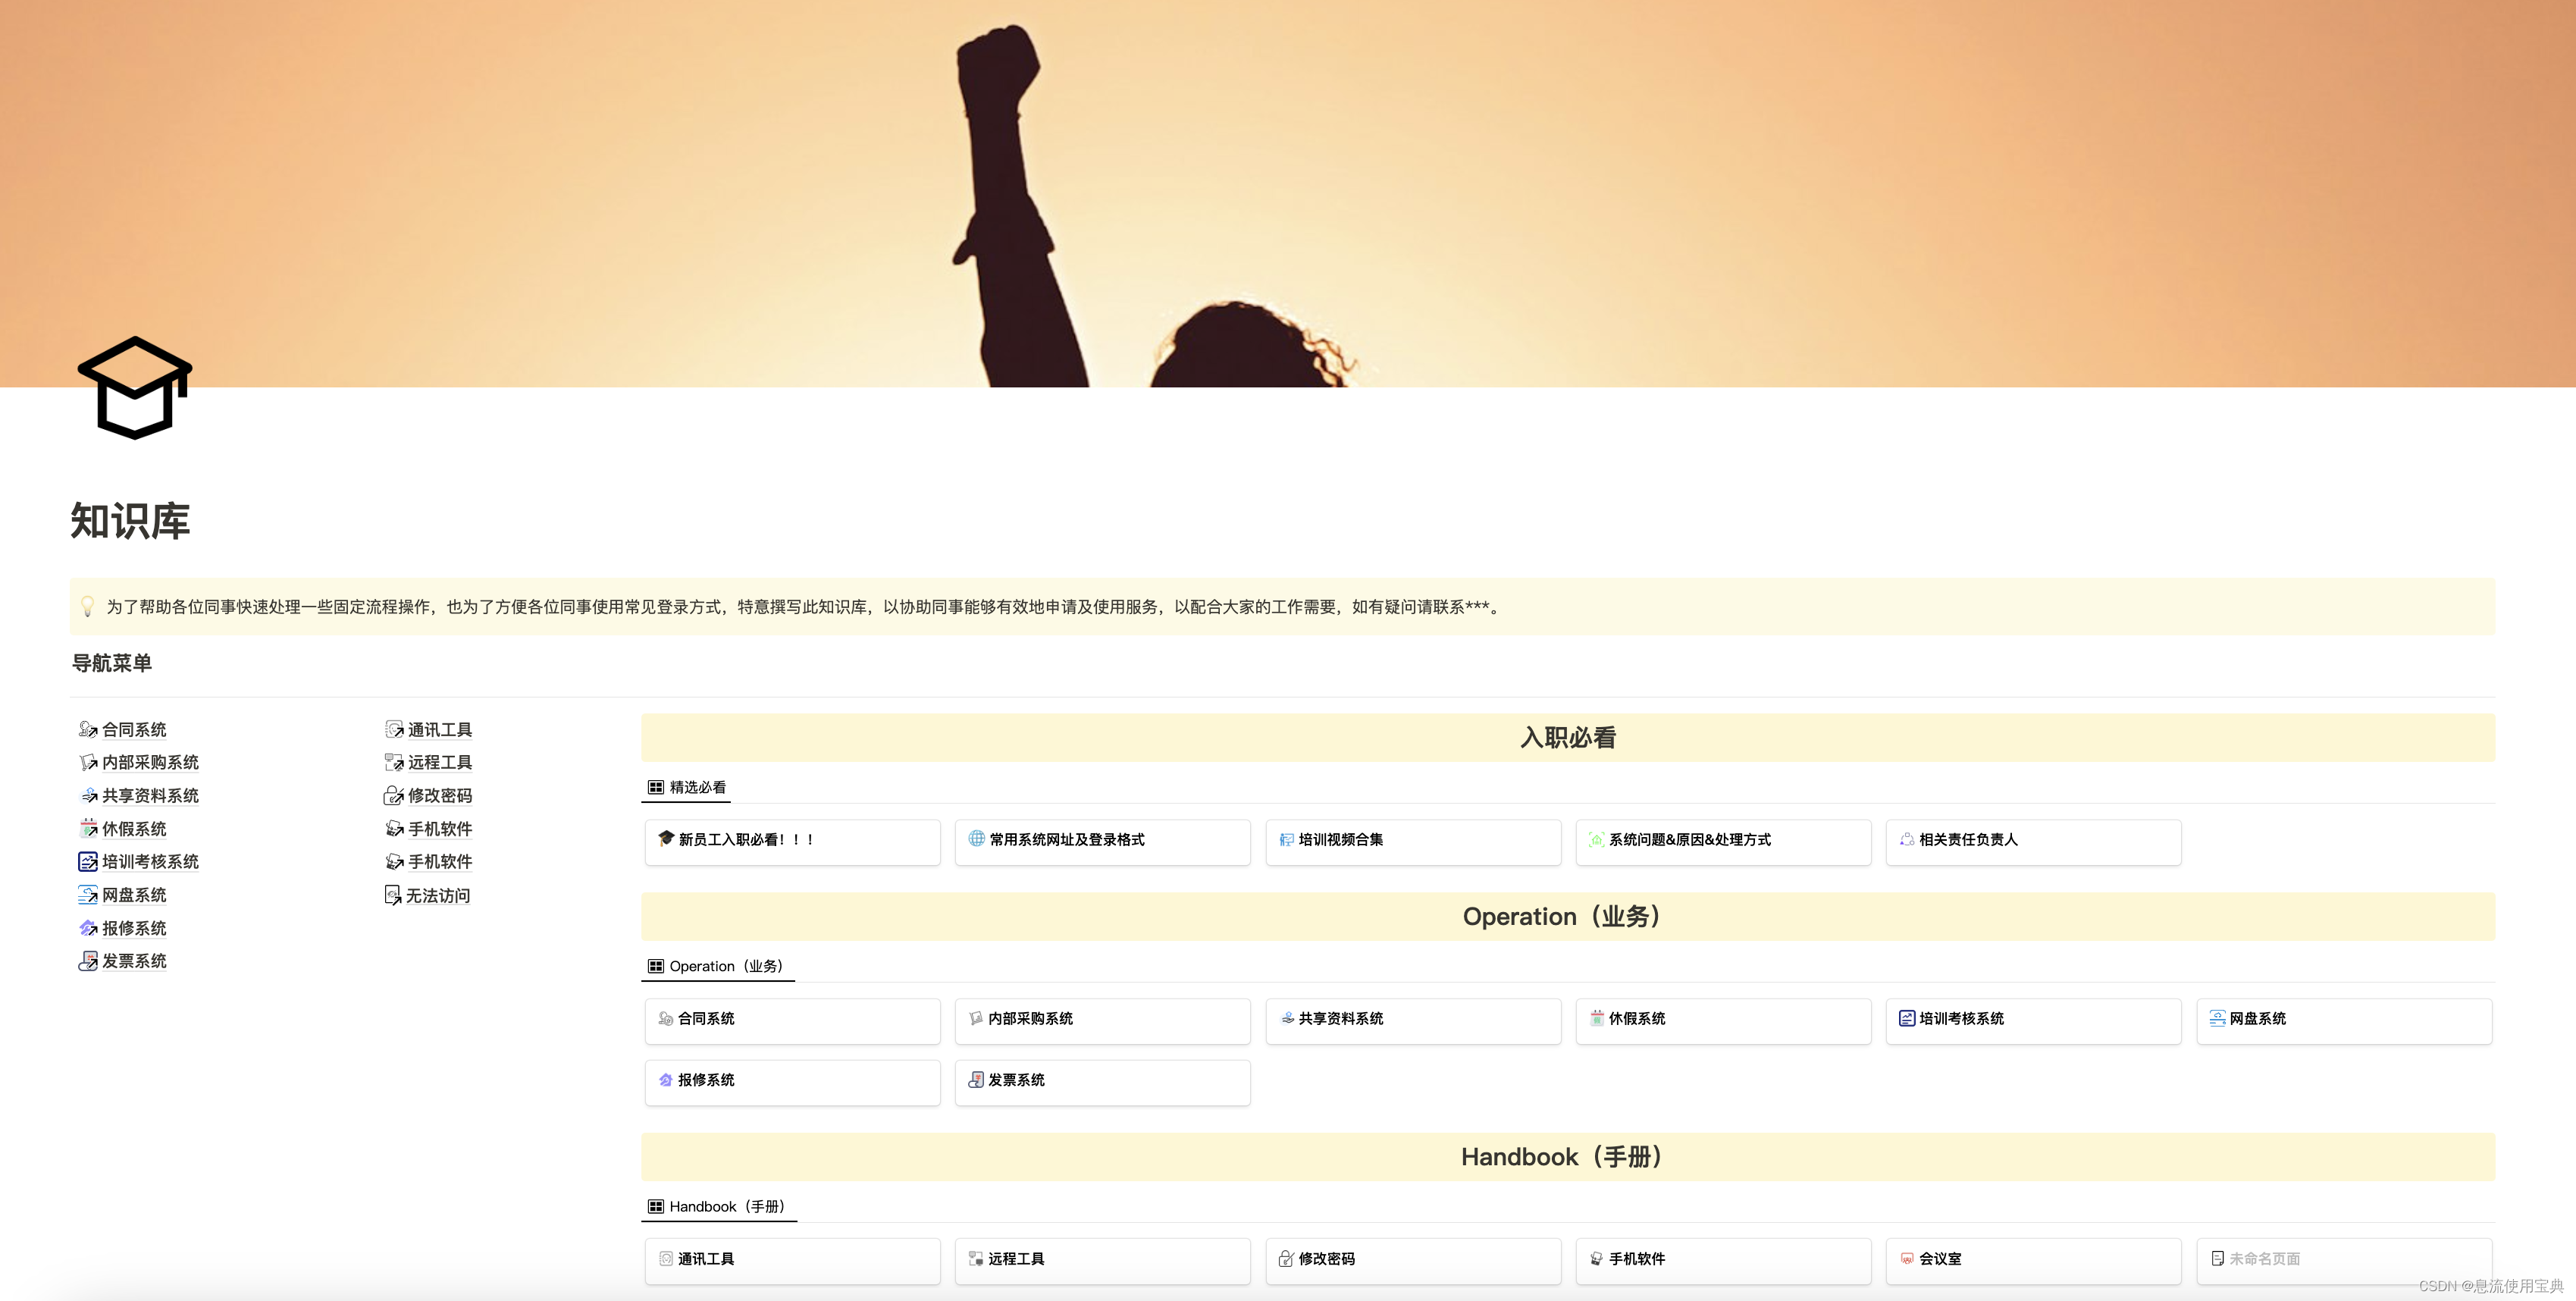
Task: Click the 报修系统 icon in navigation menu
Action: pyautogui.click(x=88, y=928)
